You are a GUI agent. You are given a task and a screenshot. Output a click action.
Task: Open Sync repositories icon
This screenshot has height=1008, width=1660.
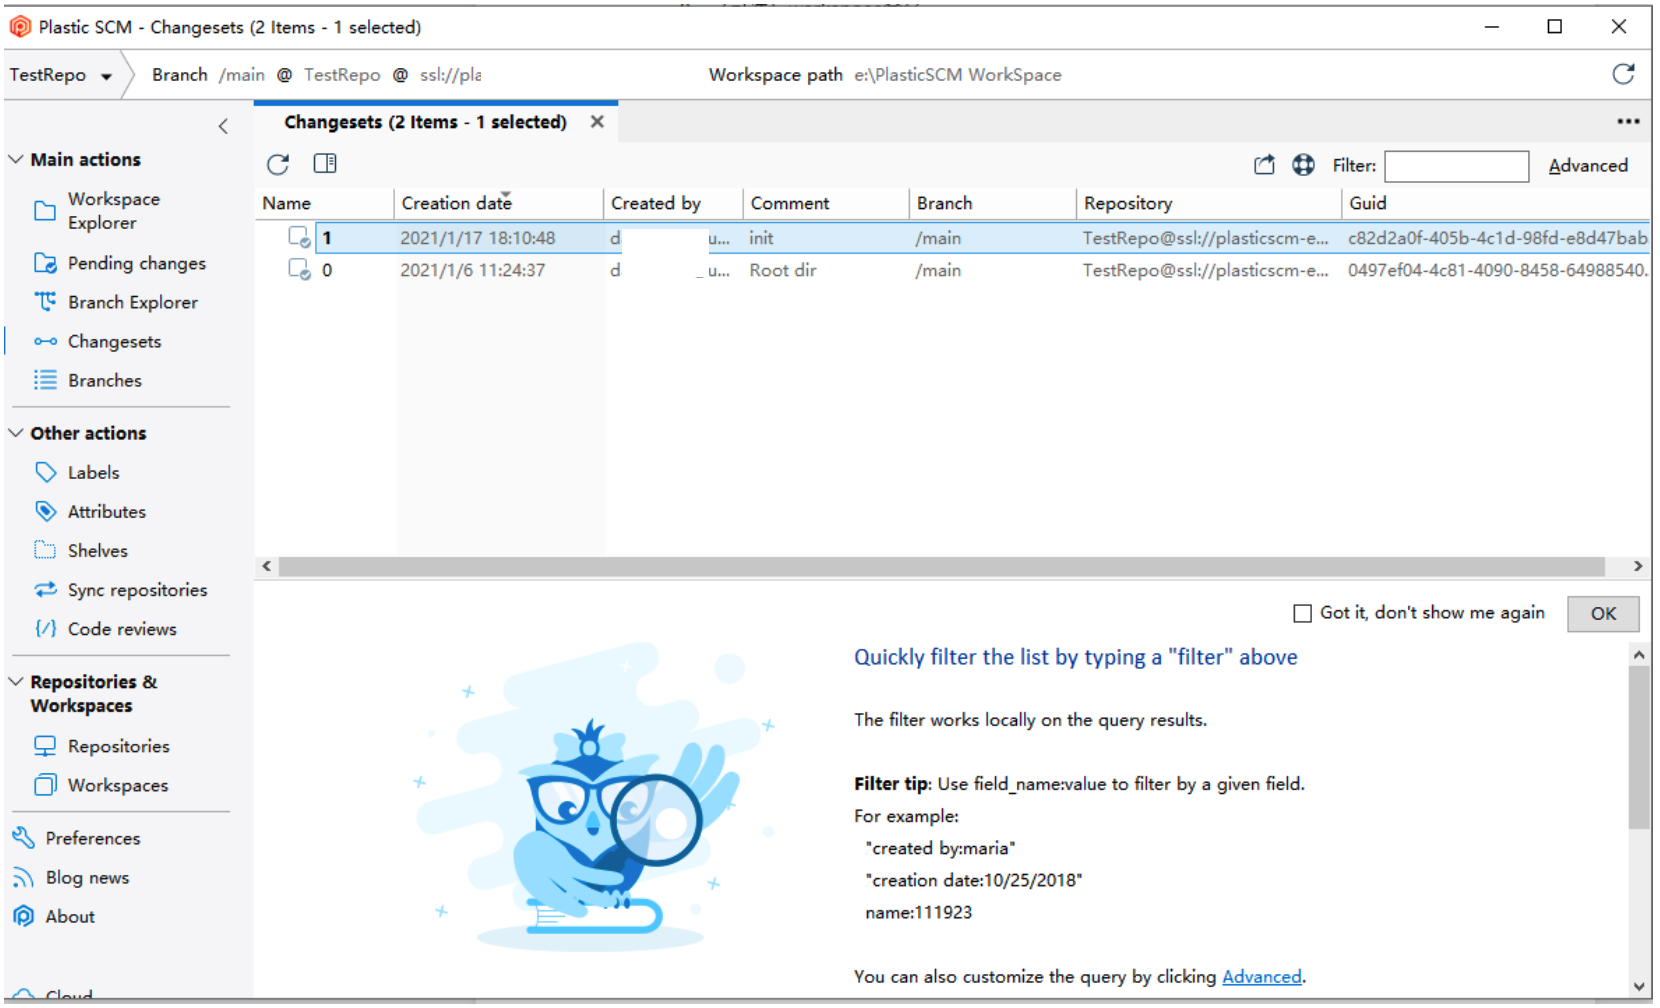(45, 590)
